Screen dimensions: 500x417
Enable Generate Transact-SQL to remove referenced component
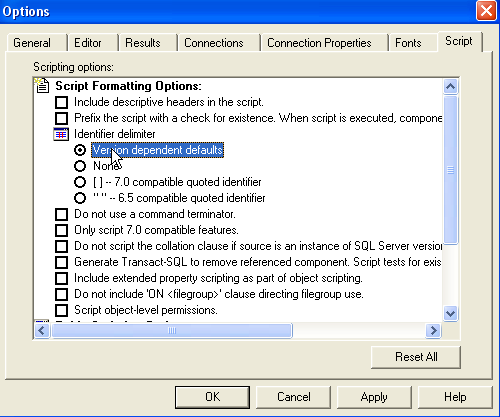61,262
